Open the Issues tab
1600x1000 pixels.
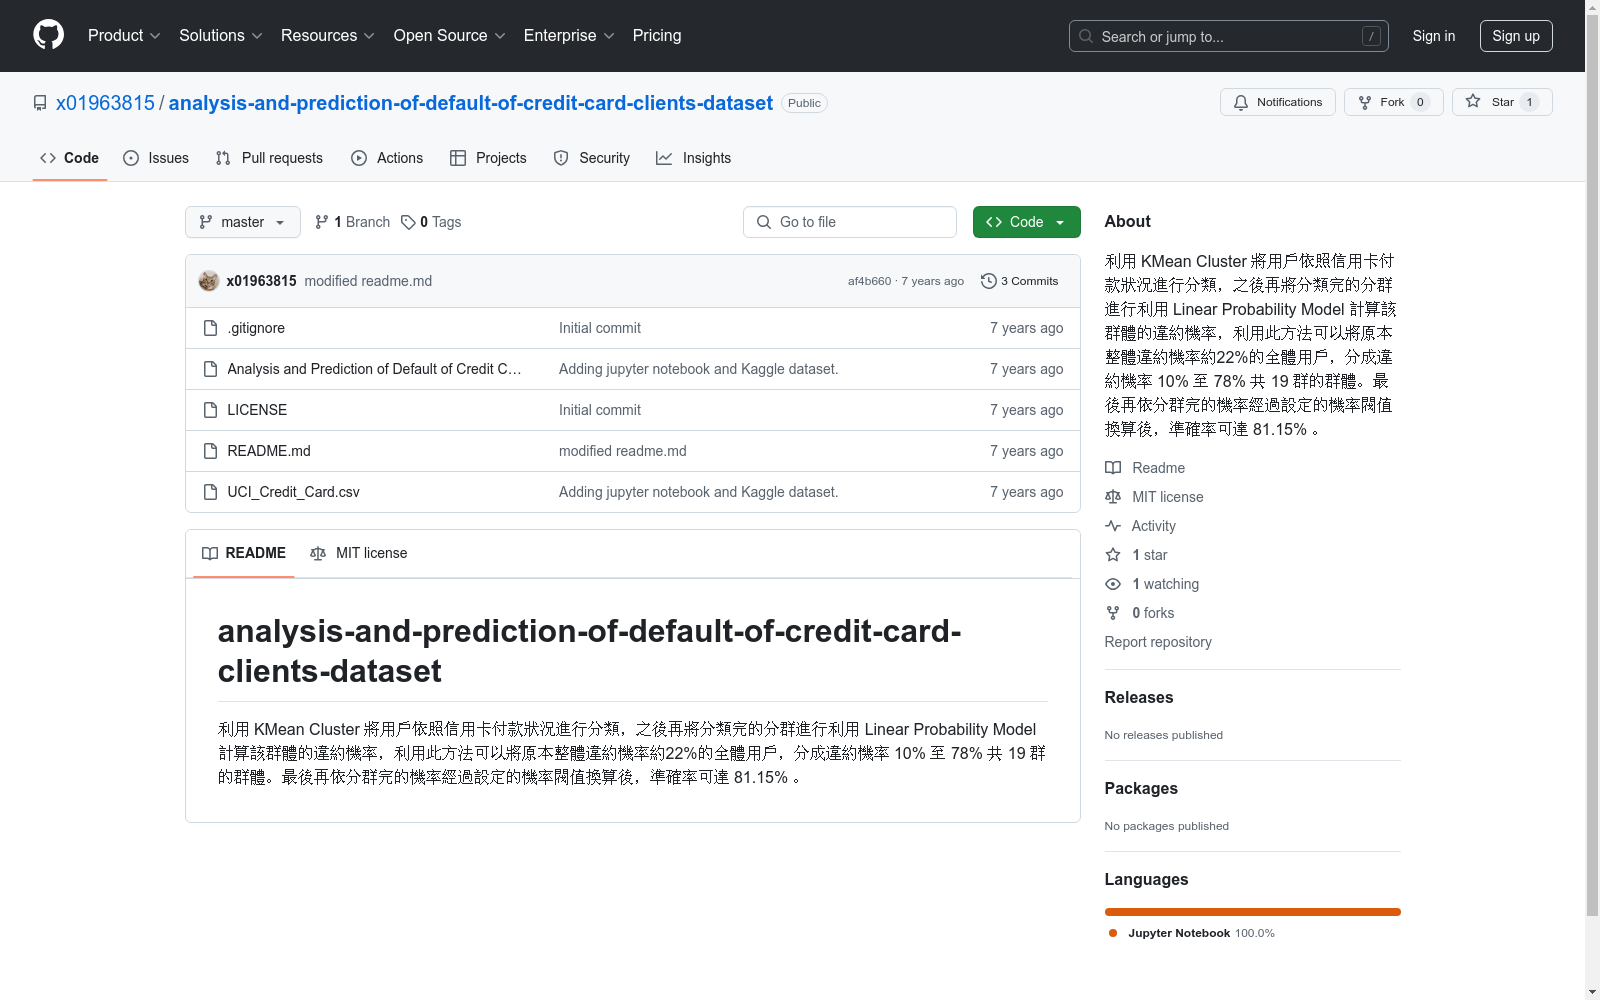click(x=156, y=158)
